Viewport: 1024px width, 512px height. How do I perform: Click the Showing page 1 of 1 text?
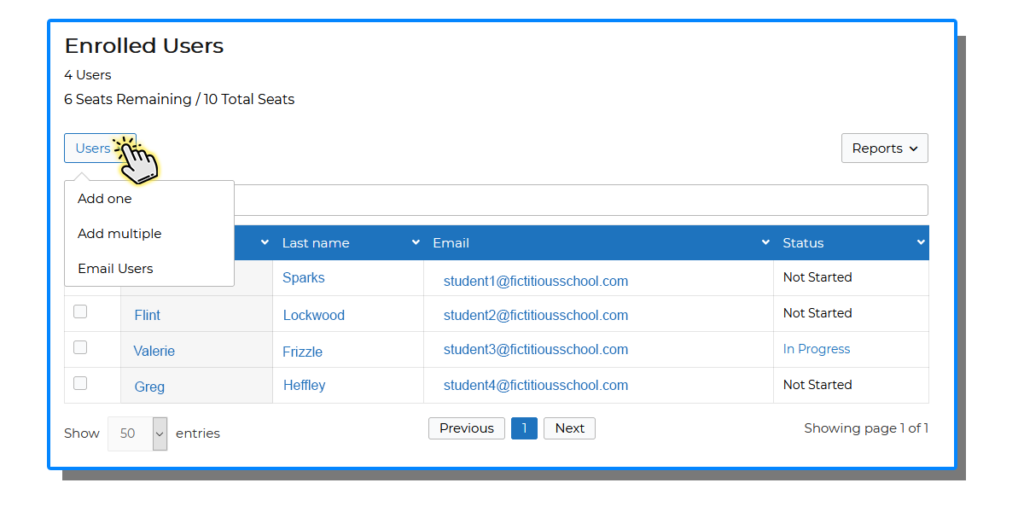pyautogui.click(x=866, y=428)
